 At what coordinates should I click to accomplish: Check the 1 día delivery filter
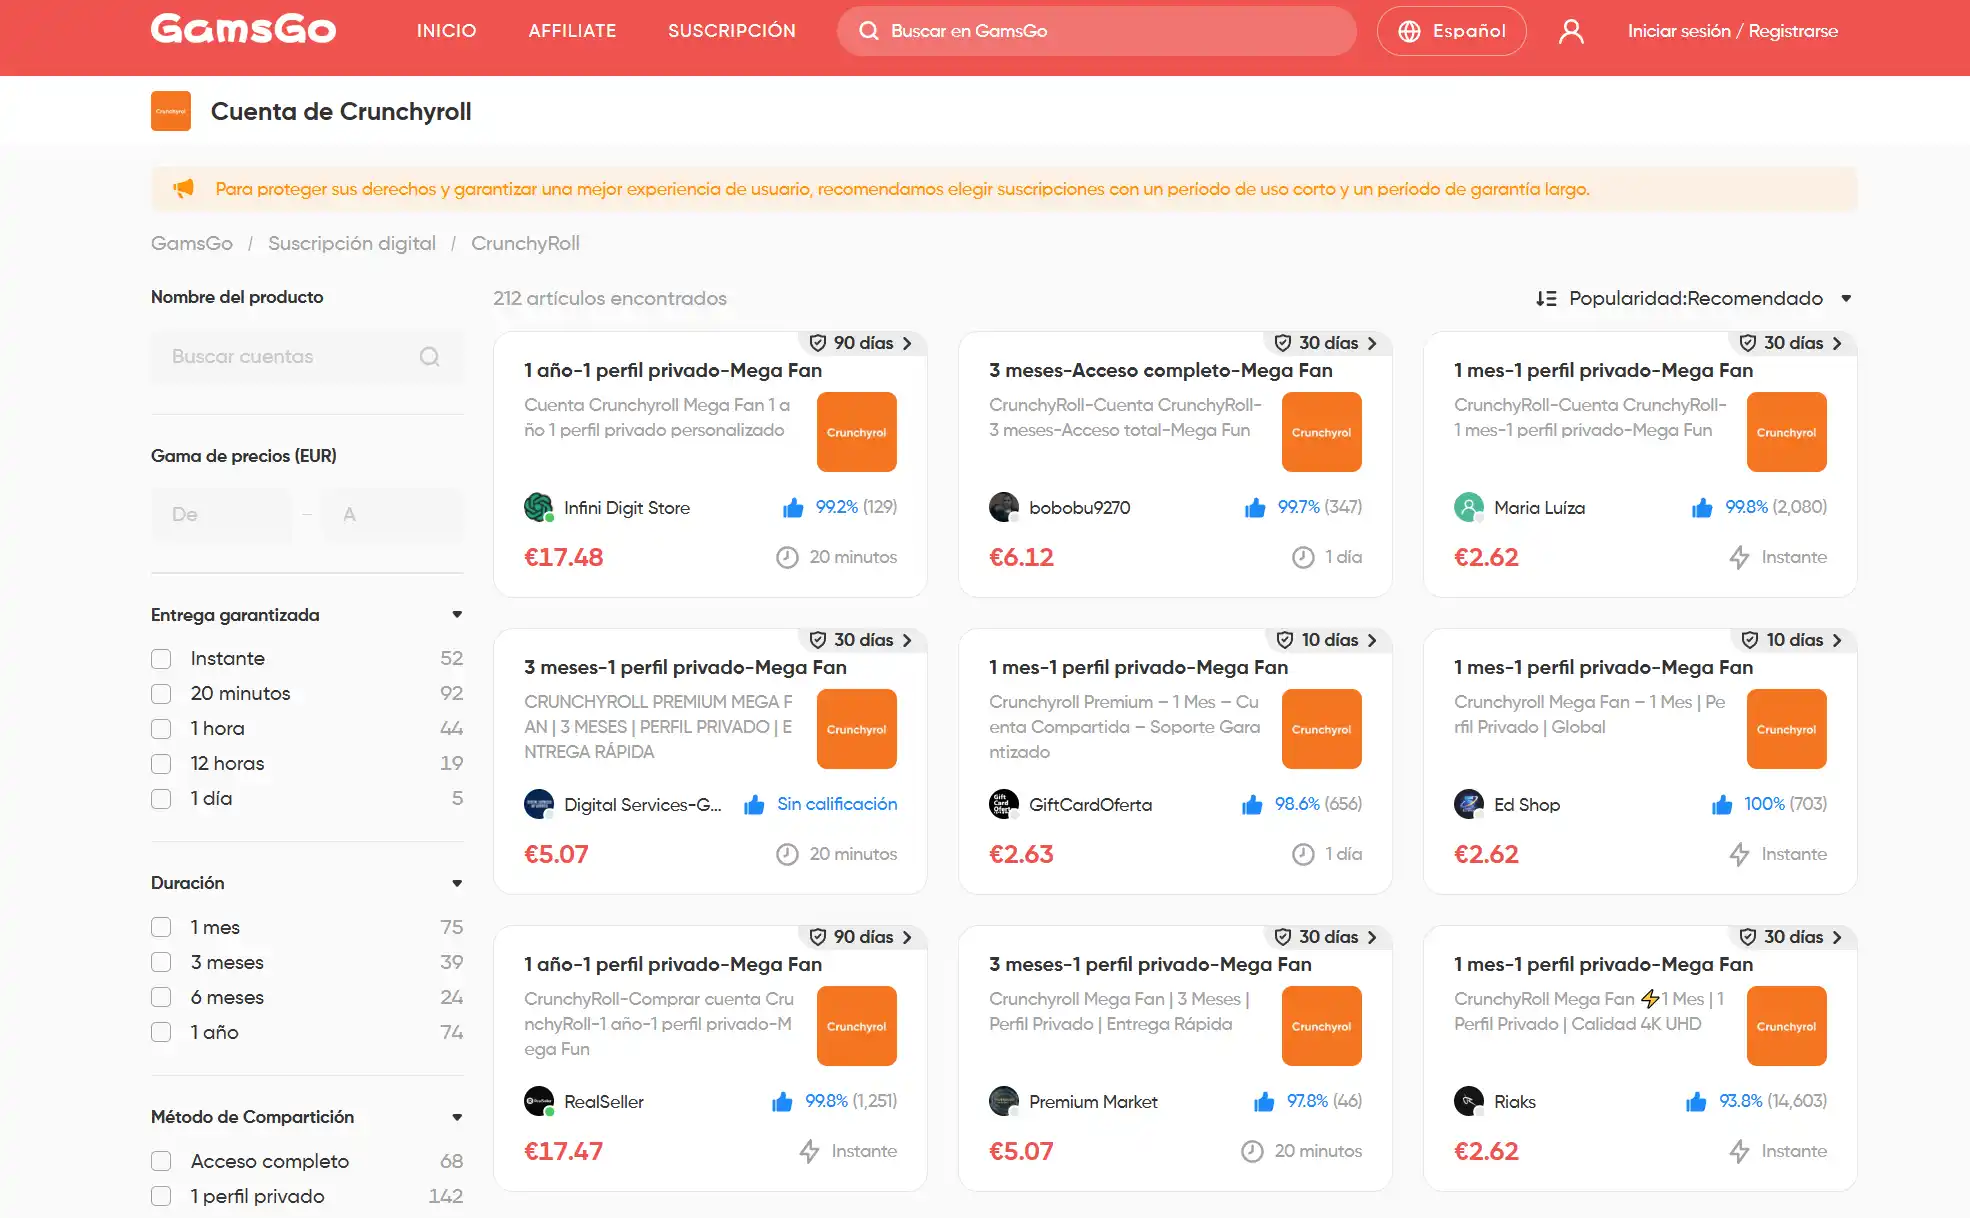click(x=161, y=799)
